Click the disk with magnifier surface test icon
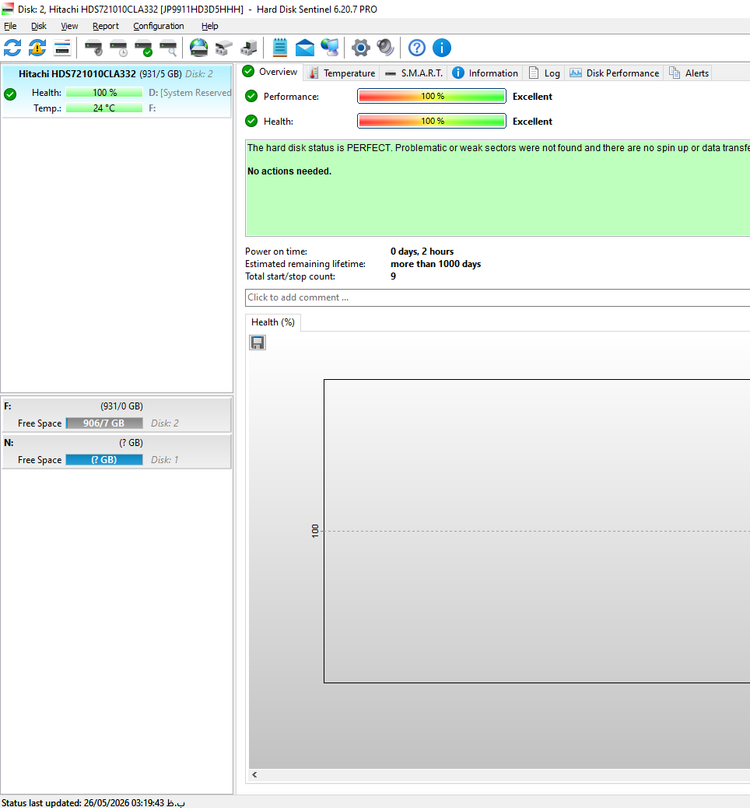The image size is (750, 808). coord(168,48)
